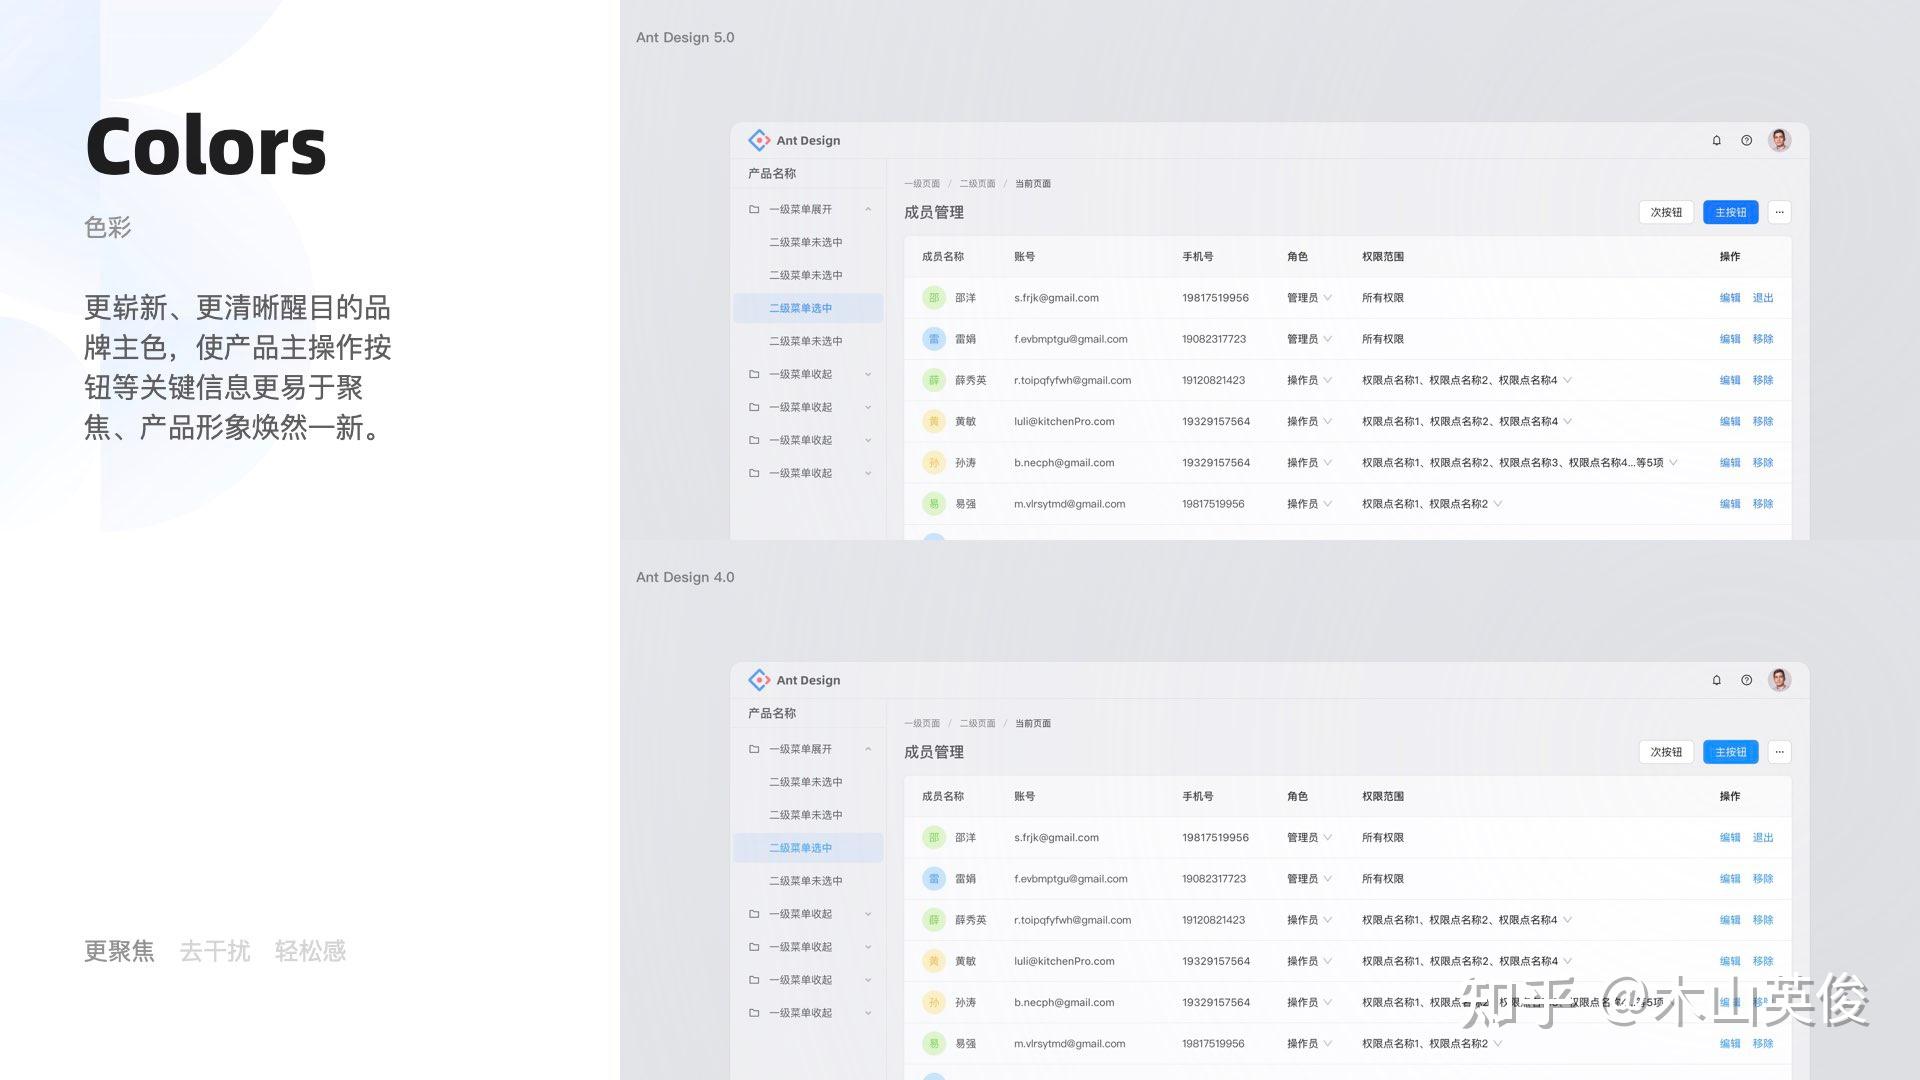The width and height of the screenshot is (1920, 1080).
Task: Collapse the 一级菜单展开 menu chevron in 5.0 sidebar
Action: pos(868,209)
